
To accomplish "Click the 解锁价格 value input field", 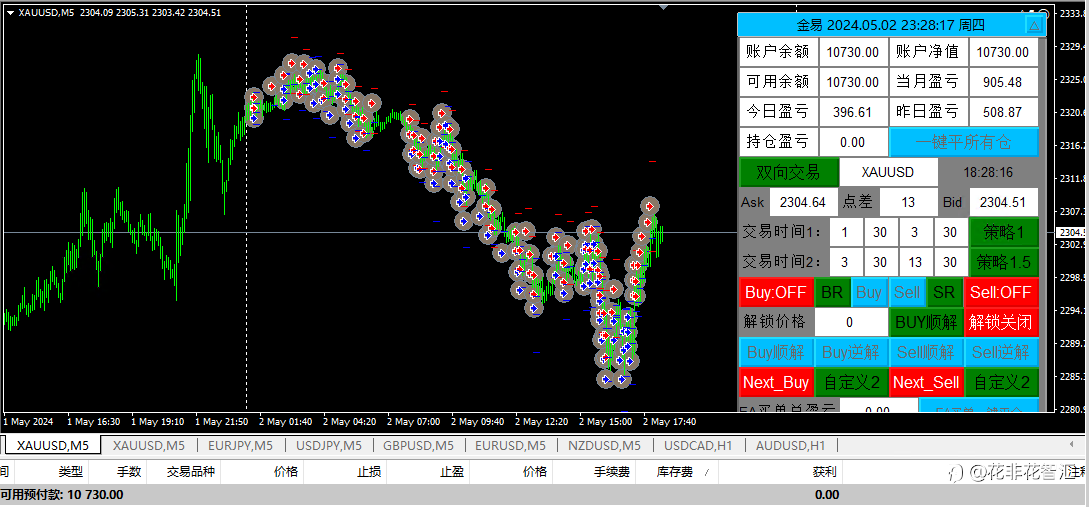I will coord(851,323).
